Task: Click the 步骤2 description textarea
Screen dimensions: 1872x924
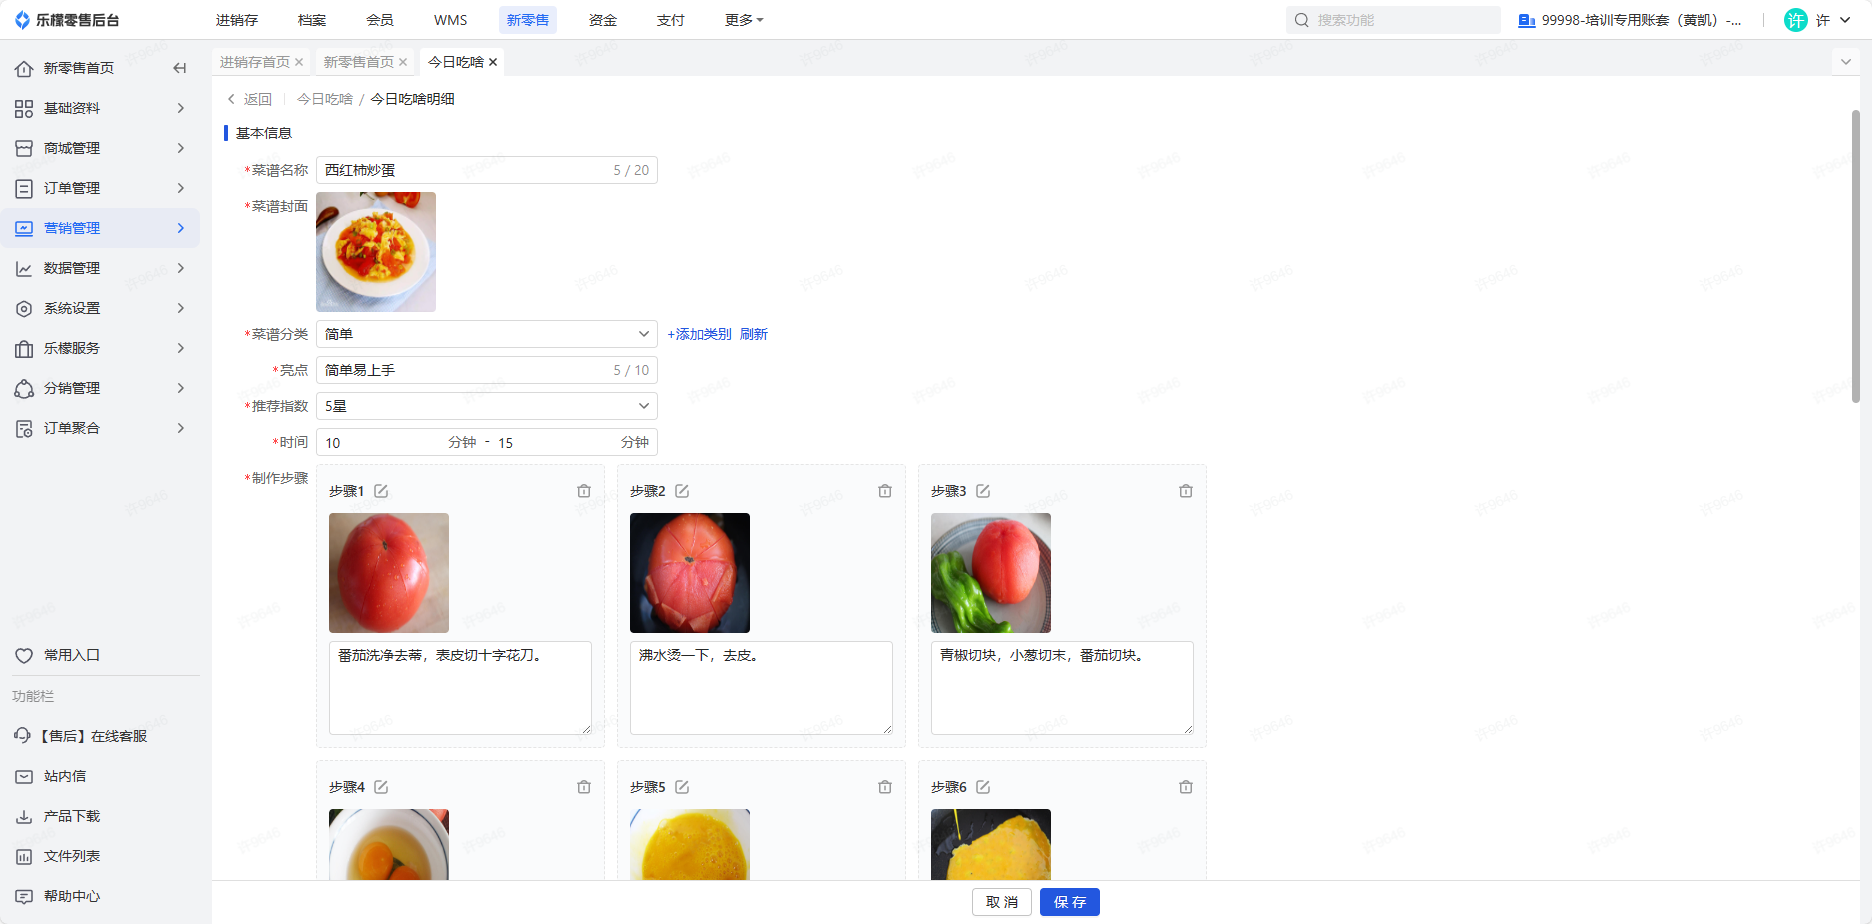Action: (761, 688)
